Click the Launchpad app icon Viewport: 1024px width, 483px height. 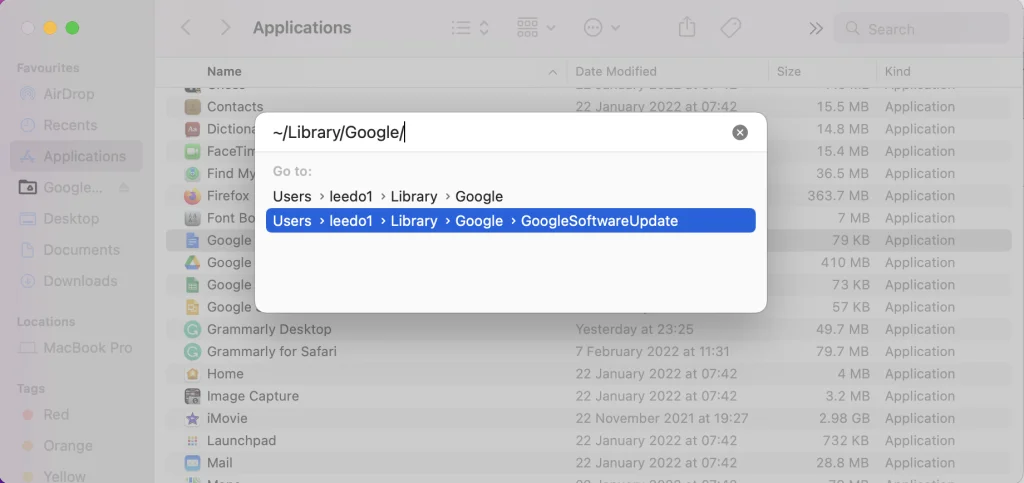point(192,441)
